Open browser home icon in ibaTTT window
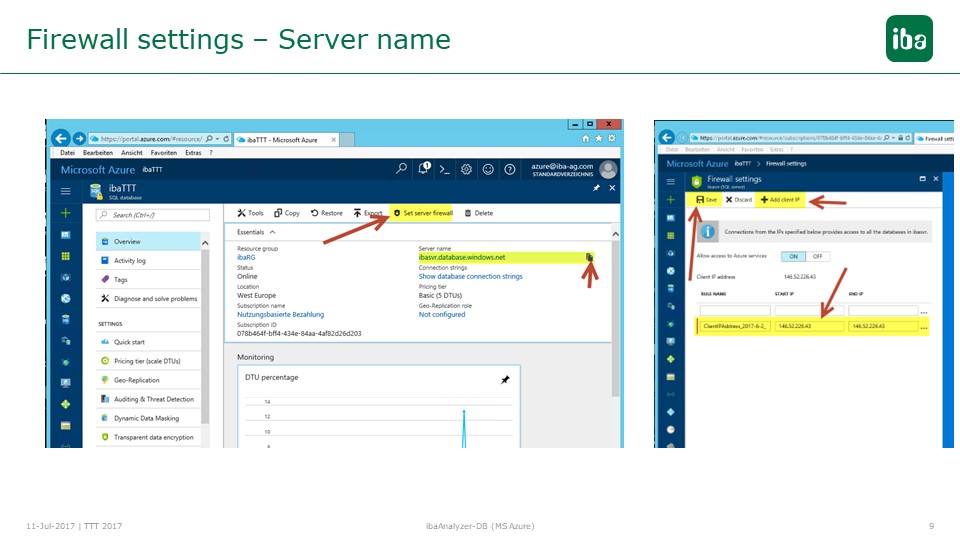 [586, 138]
